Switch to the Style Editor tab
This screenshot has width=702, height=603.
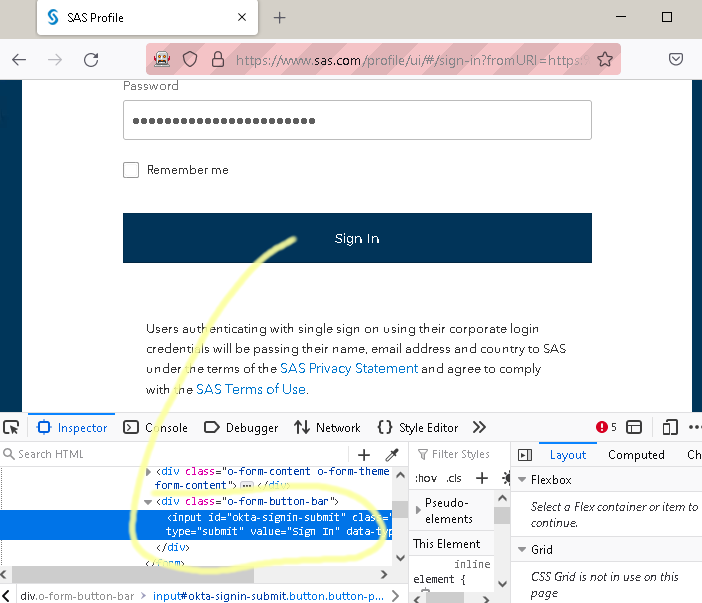coord(418,428)
